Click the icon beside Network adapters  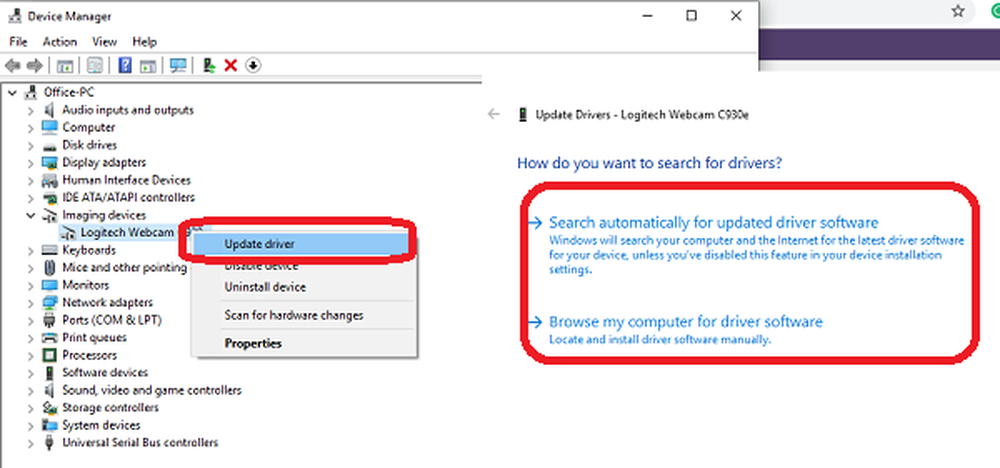[50, 303]
